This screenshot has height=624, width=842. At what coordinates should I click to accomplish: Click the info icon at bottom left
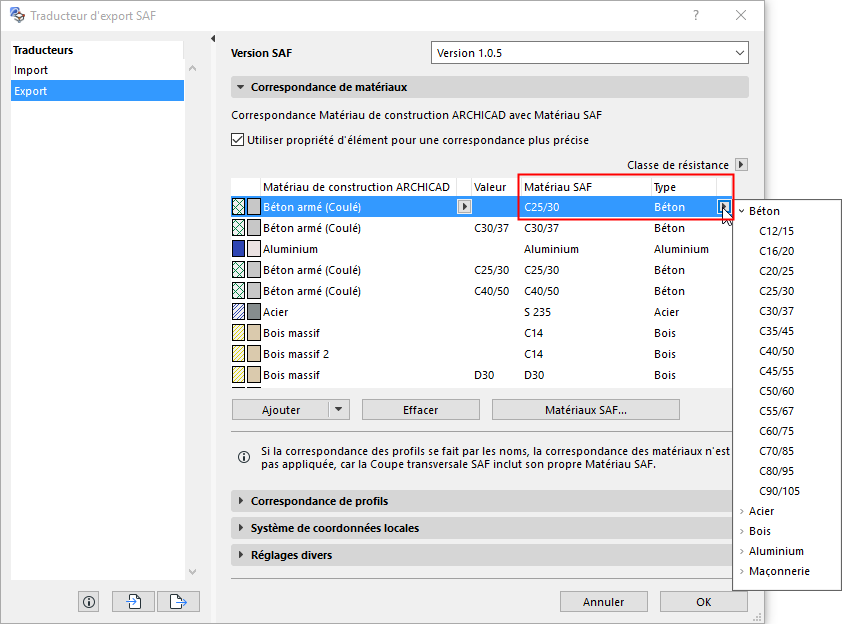tap(89, 602)
